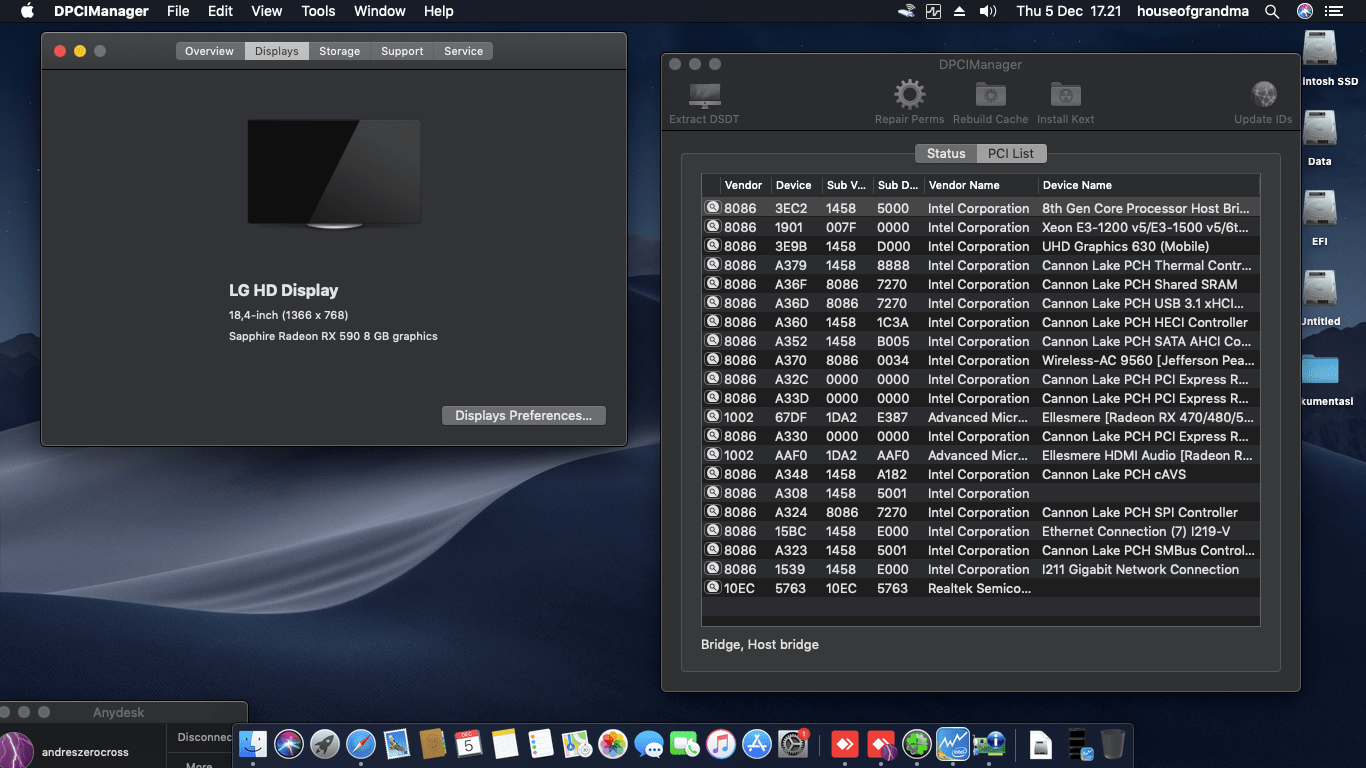Click Displays Preferences button
Image resolution: width=1366 pixels, height=768 pixels.
click(524, 415)
